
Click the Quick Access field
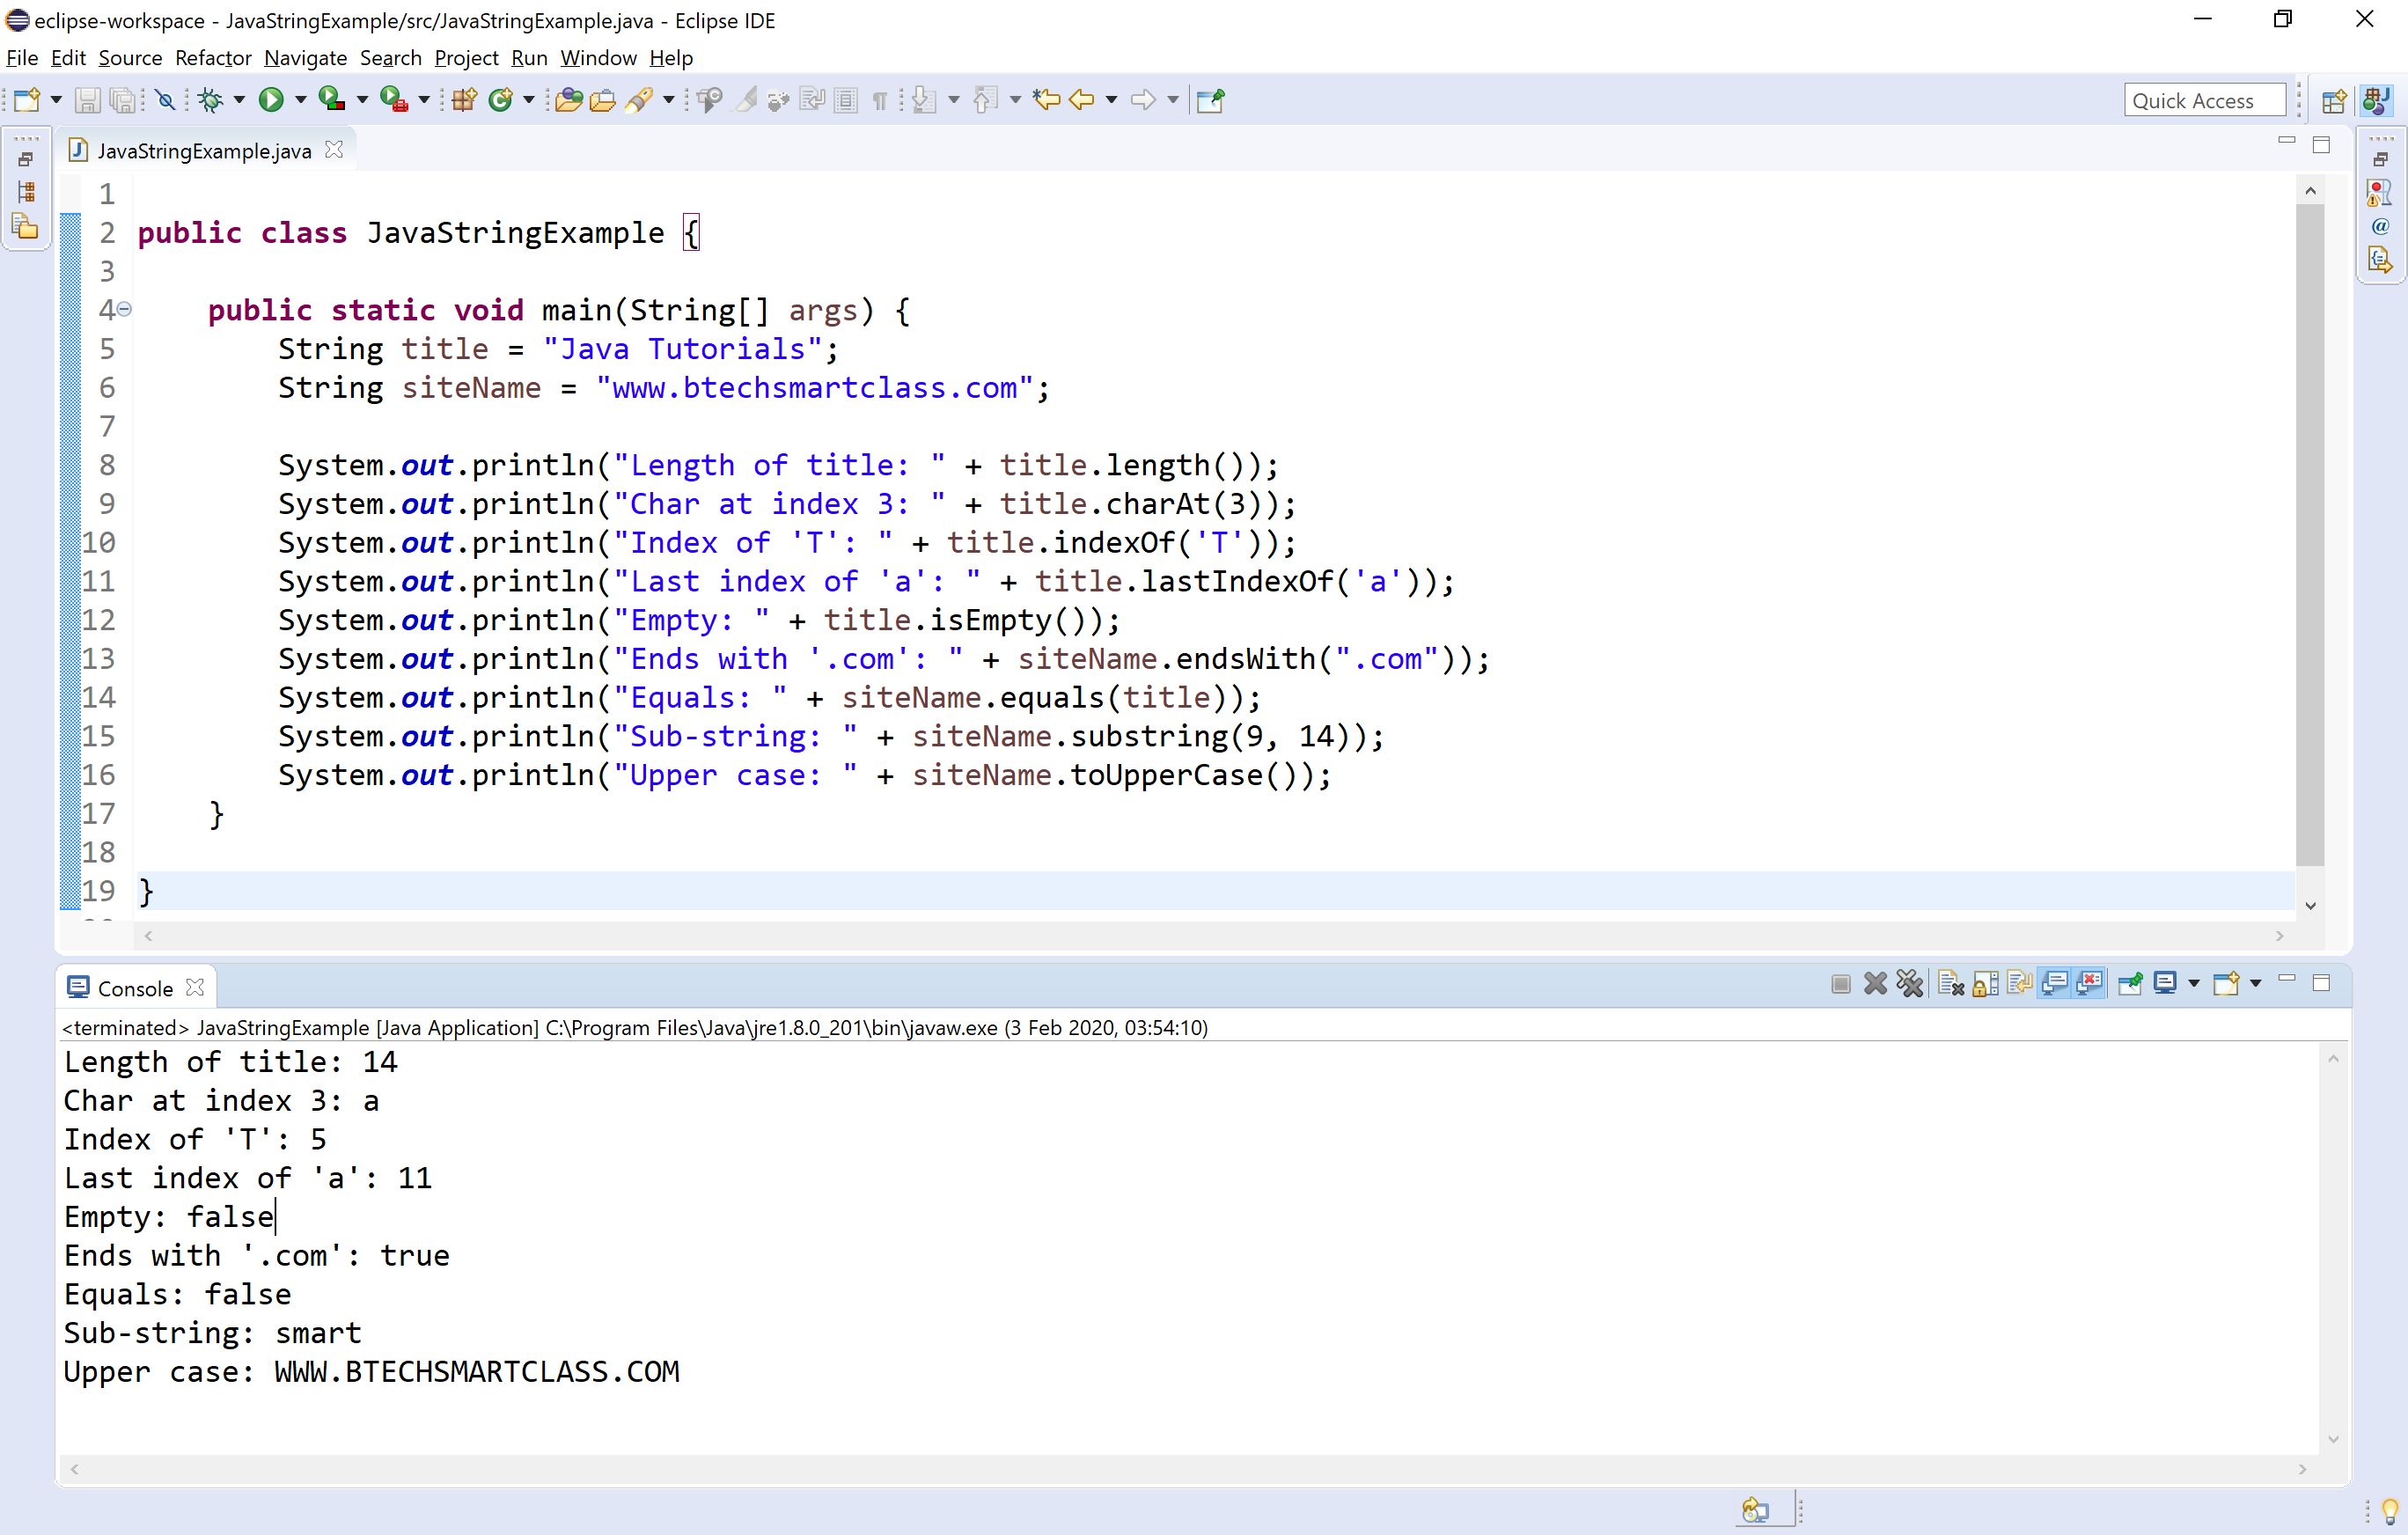coord(2205,100)
